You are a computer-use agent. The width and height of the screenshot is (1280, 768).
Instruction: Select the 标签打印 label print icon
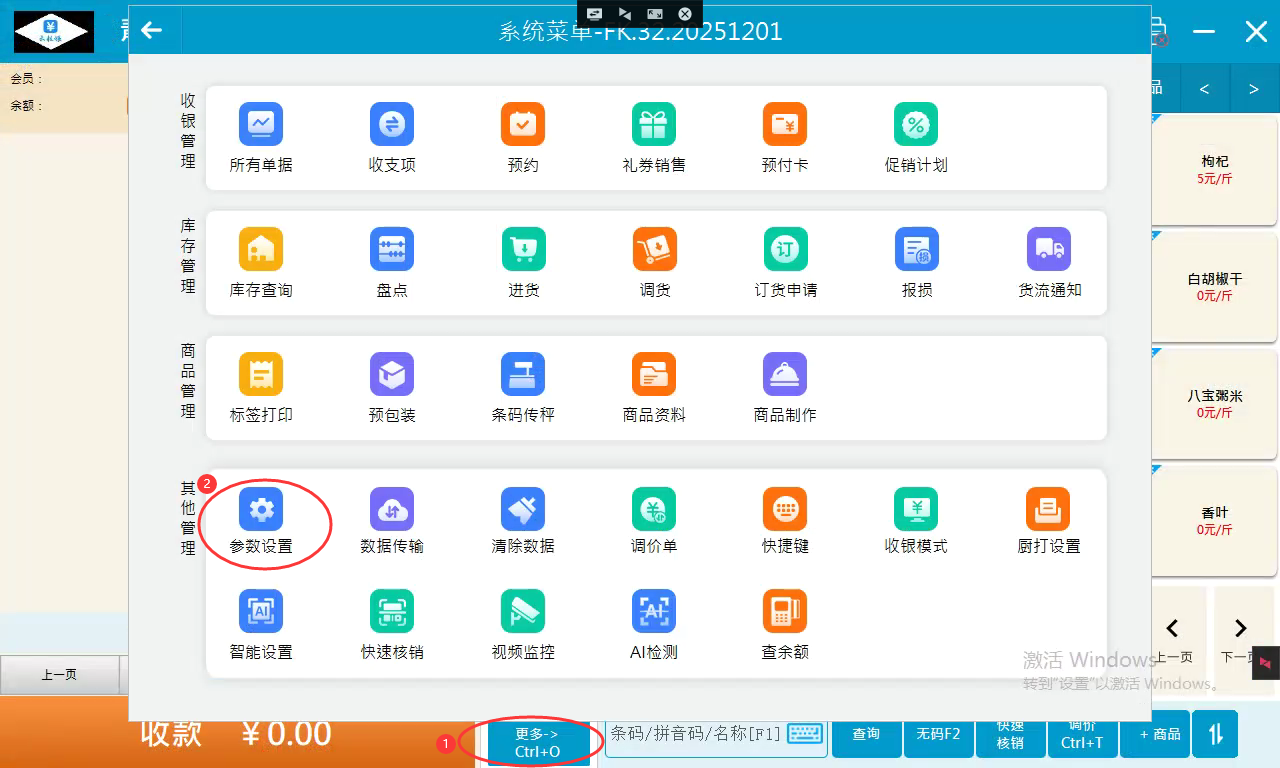click(x=261, y=375)
